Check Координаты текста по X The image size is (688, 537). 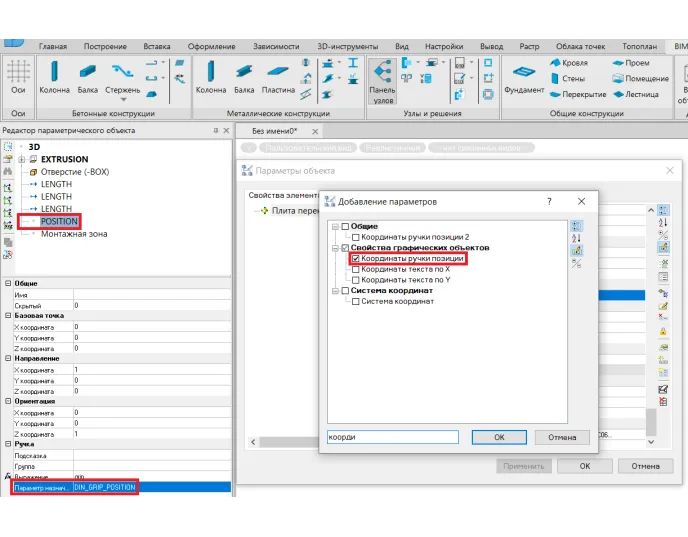coord(356,269)
